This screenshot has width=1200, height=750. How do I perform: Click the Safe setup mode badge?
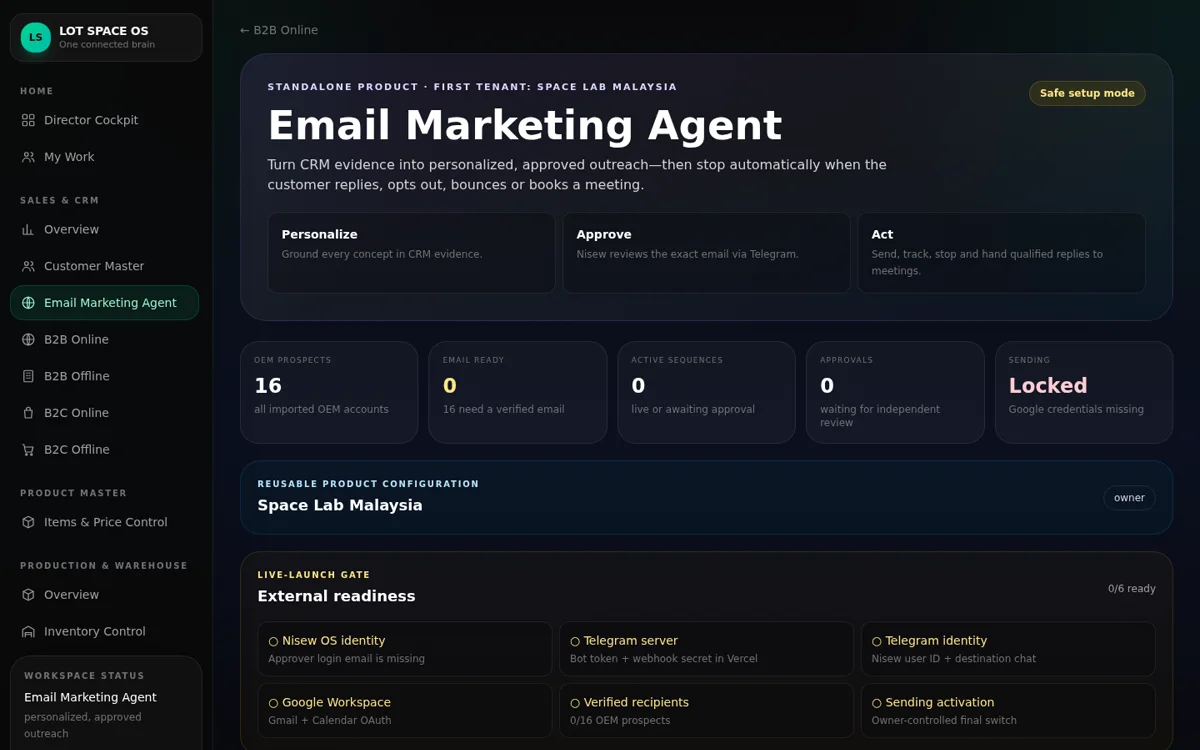coord(1087,93)
